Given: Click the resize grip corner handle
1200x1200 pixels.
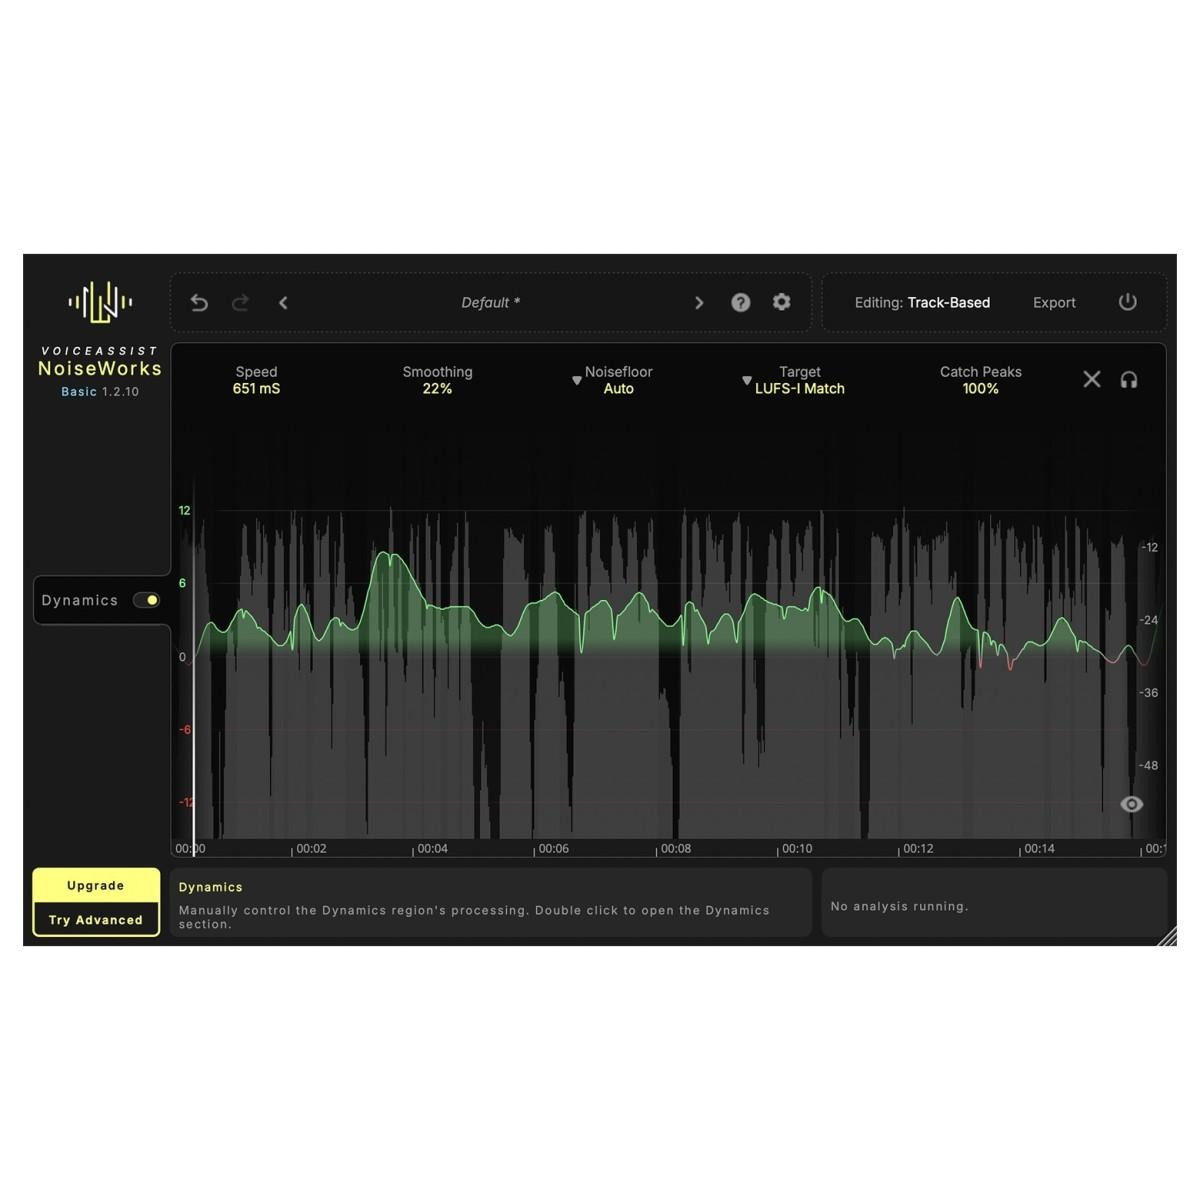Looking at the screenshot, I should point(1167,936).
